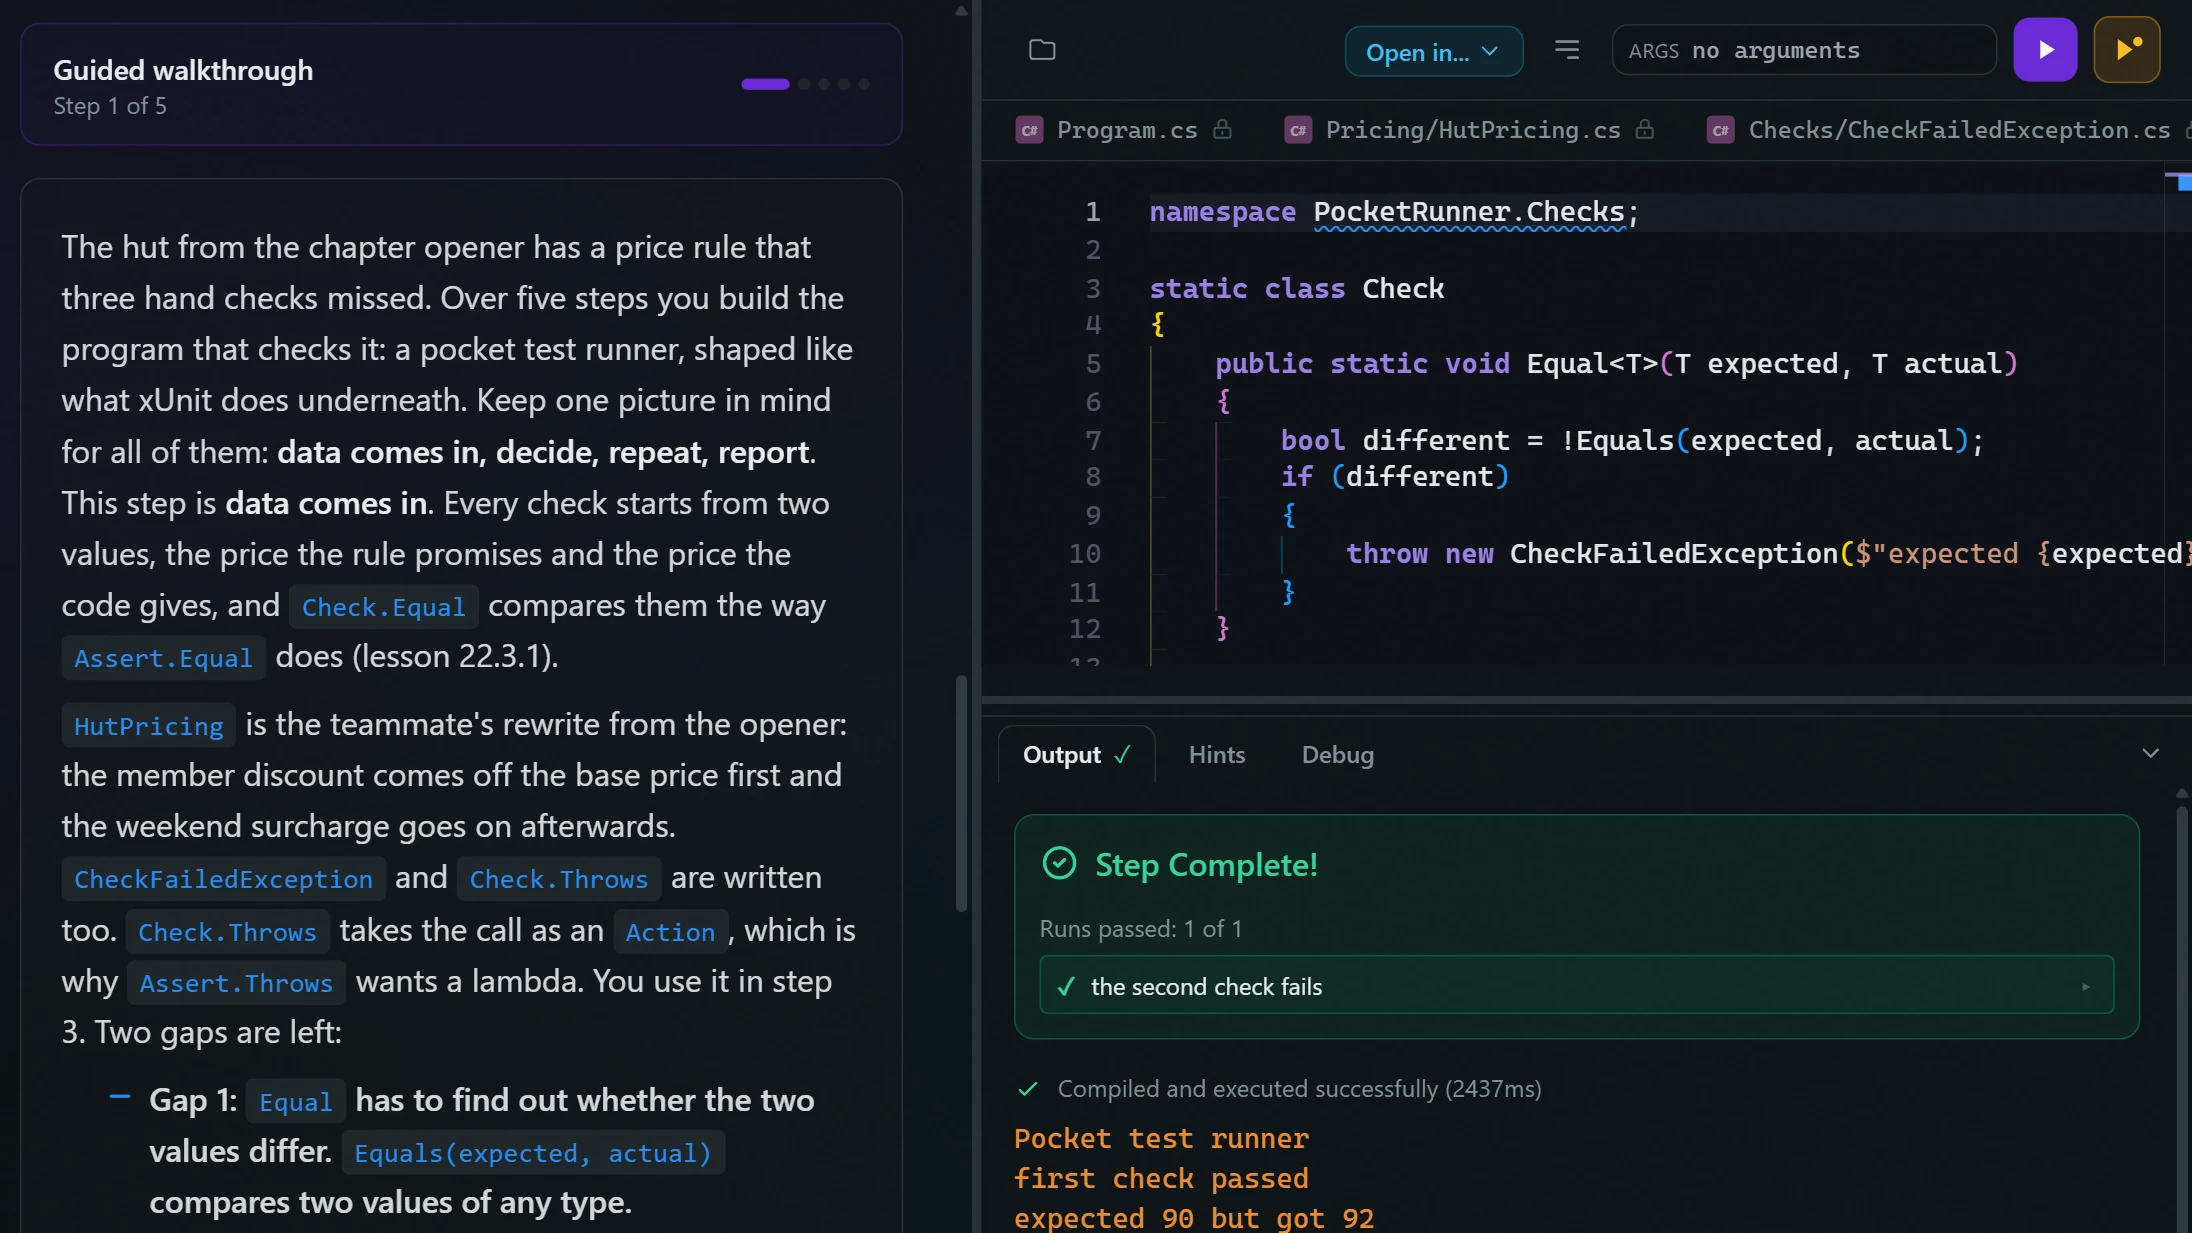
Task: Click the Check.Equal inline code
Action: 383,607
